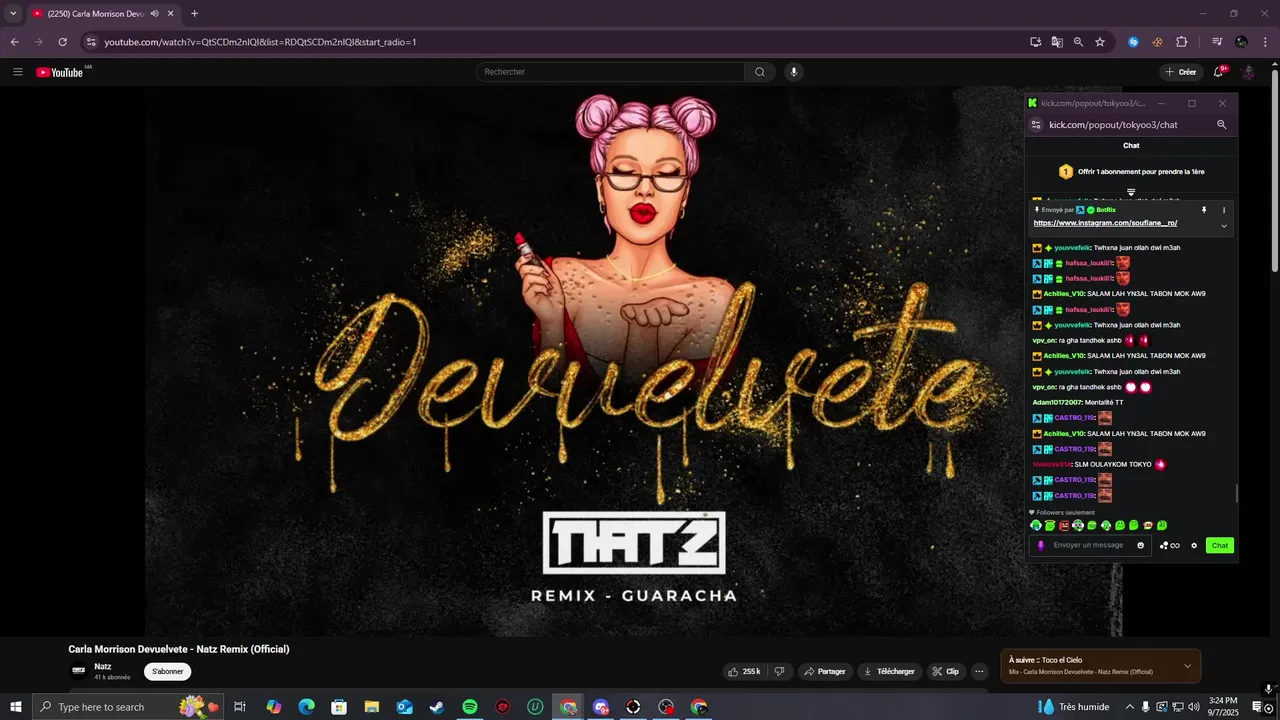
Task: Create a Clip of the video
Action: [945, 671]
